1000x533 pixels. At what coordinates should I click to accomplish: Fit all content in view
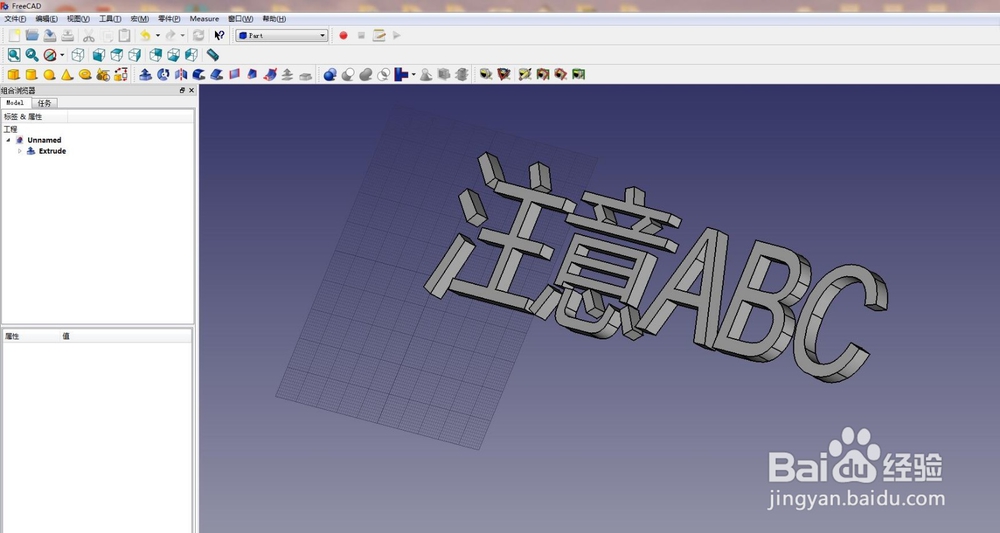(x=14, y=55)
